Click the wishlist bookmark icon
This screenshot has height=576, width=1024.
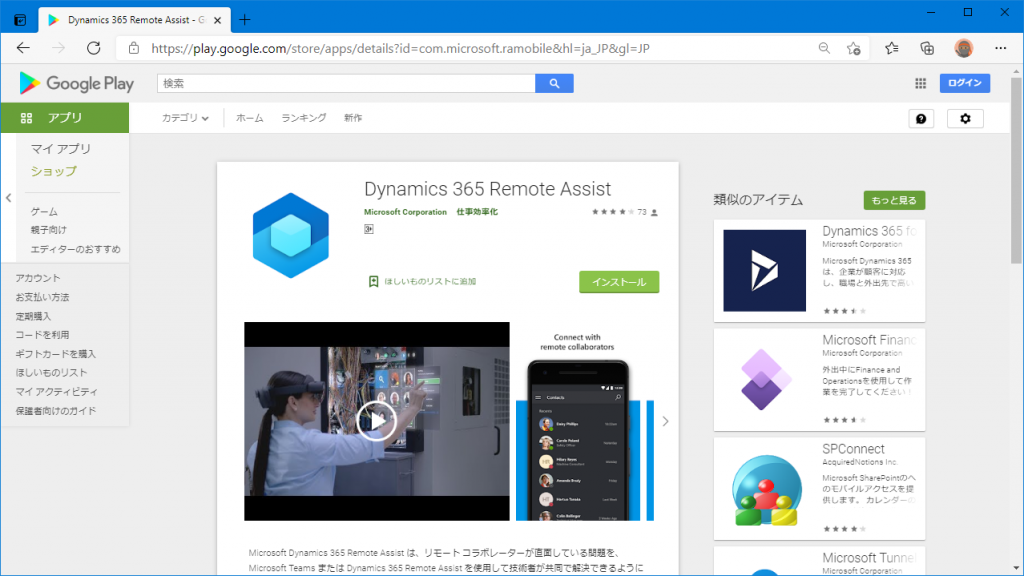[x=374, y=281]
